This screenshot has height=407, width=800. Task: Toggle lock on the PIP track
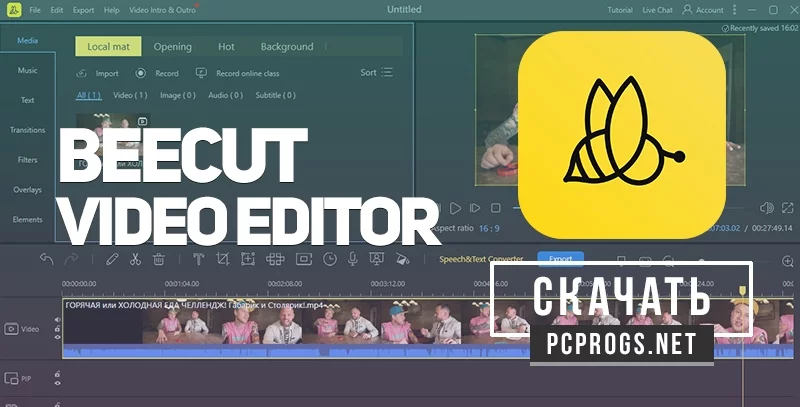[x=58, y=374]
